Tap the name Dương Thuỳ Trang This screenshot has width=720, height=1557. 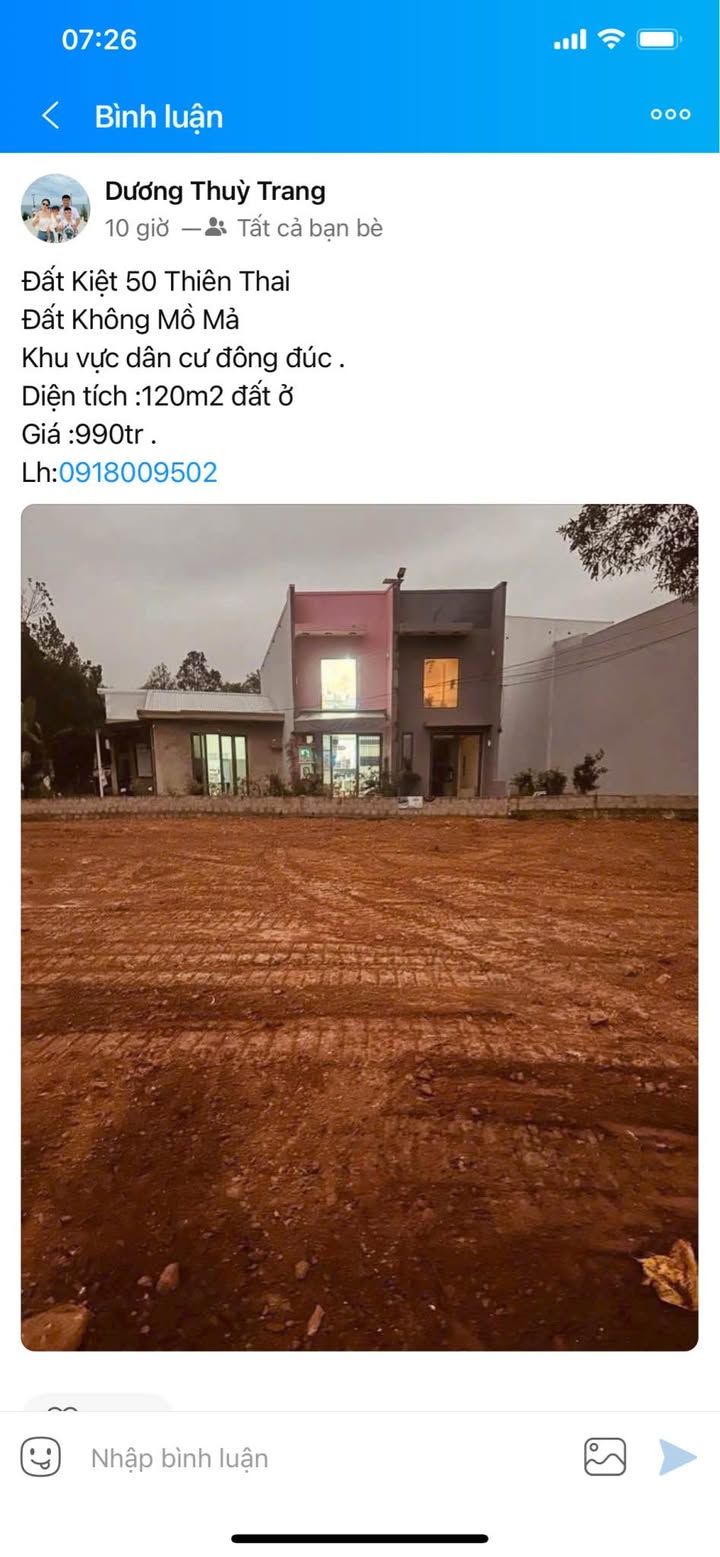215,191
